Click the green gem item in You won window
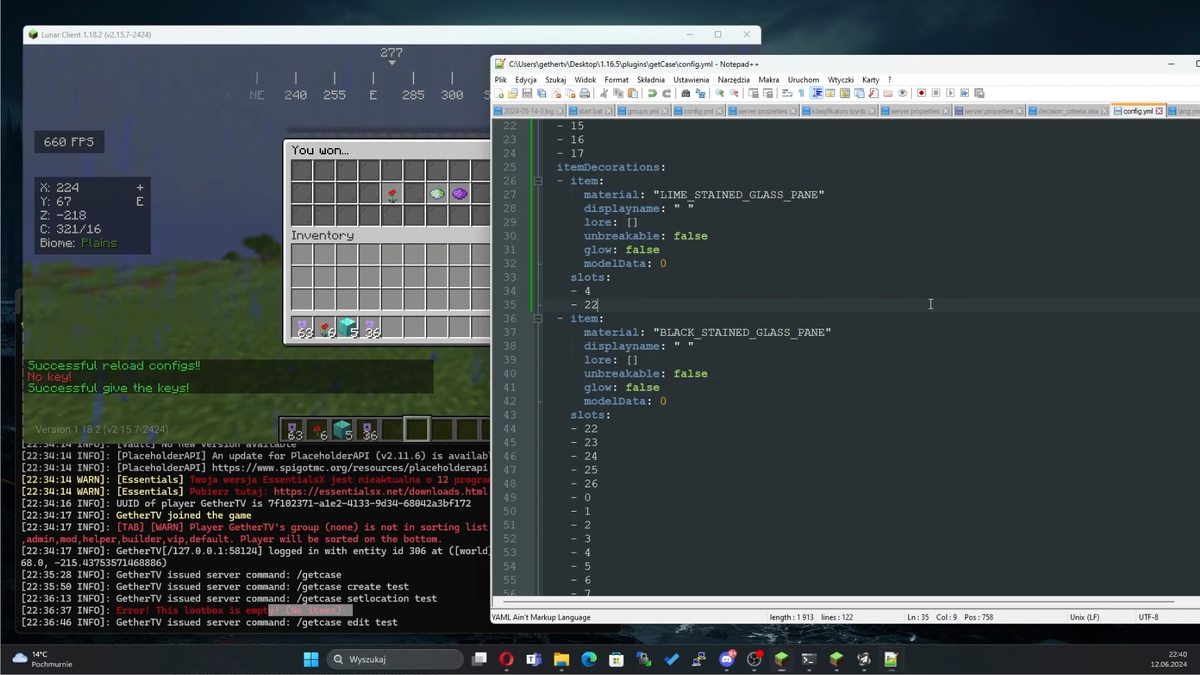Image resolution: width=1200 pixels, height=675 pixels. tap(437, 193)
